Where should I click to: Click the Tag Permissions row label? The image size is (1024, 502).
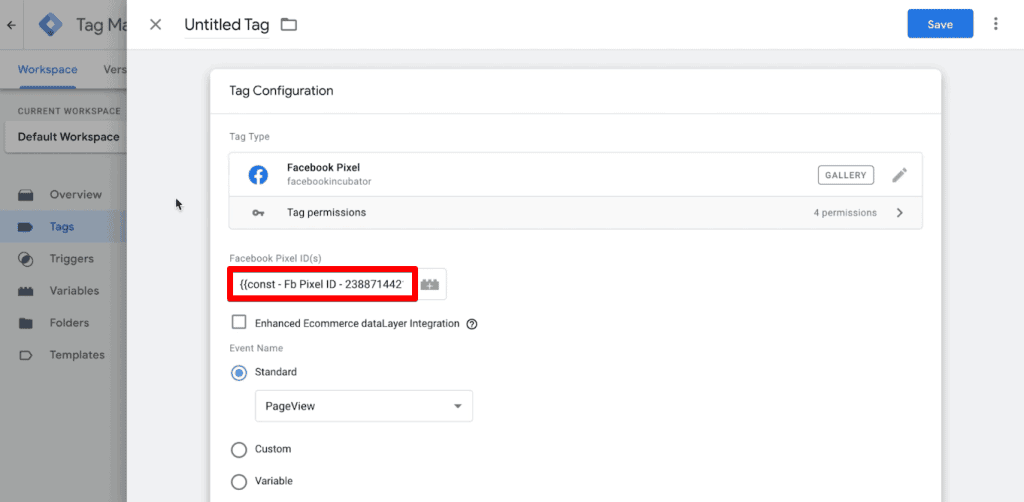(327, 213)
